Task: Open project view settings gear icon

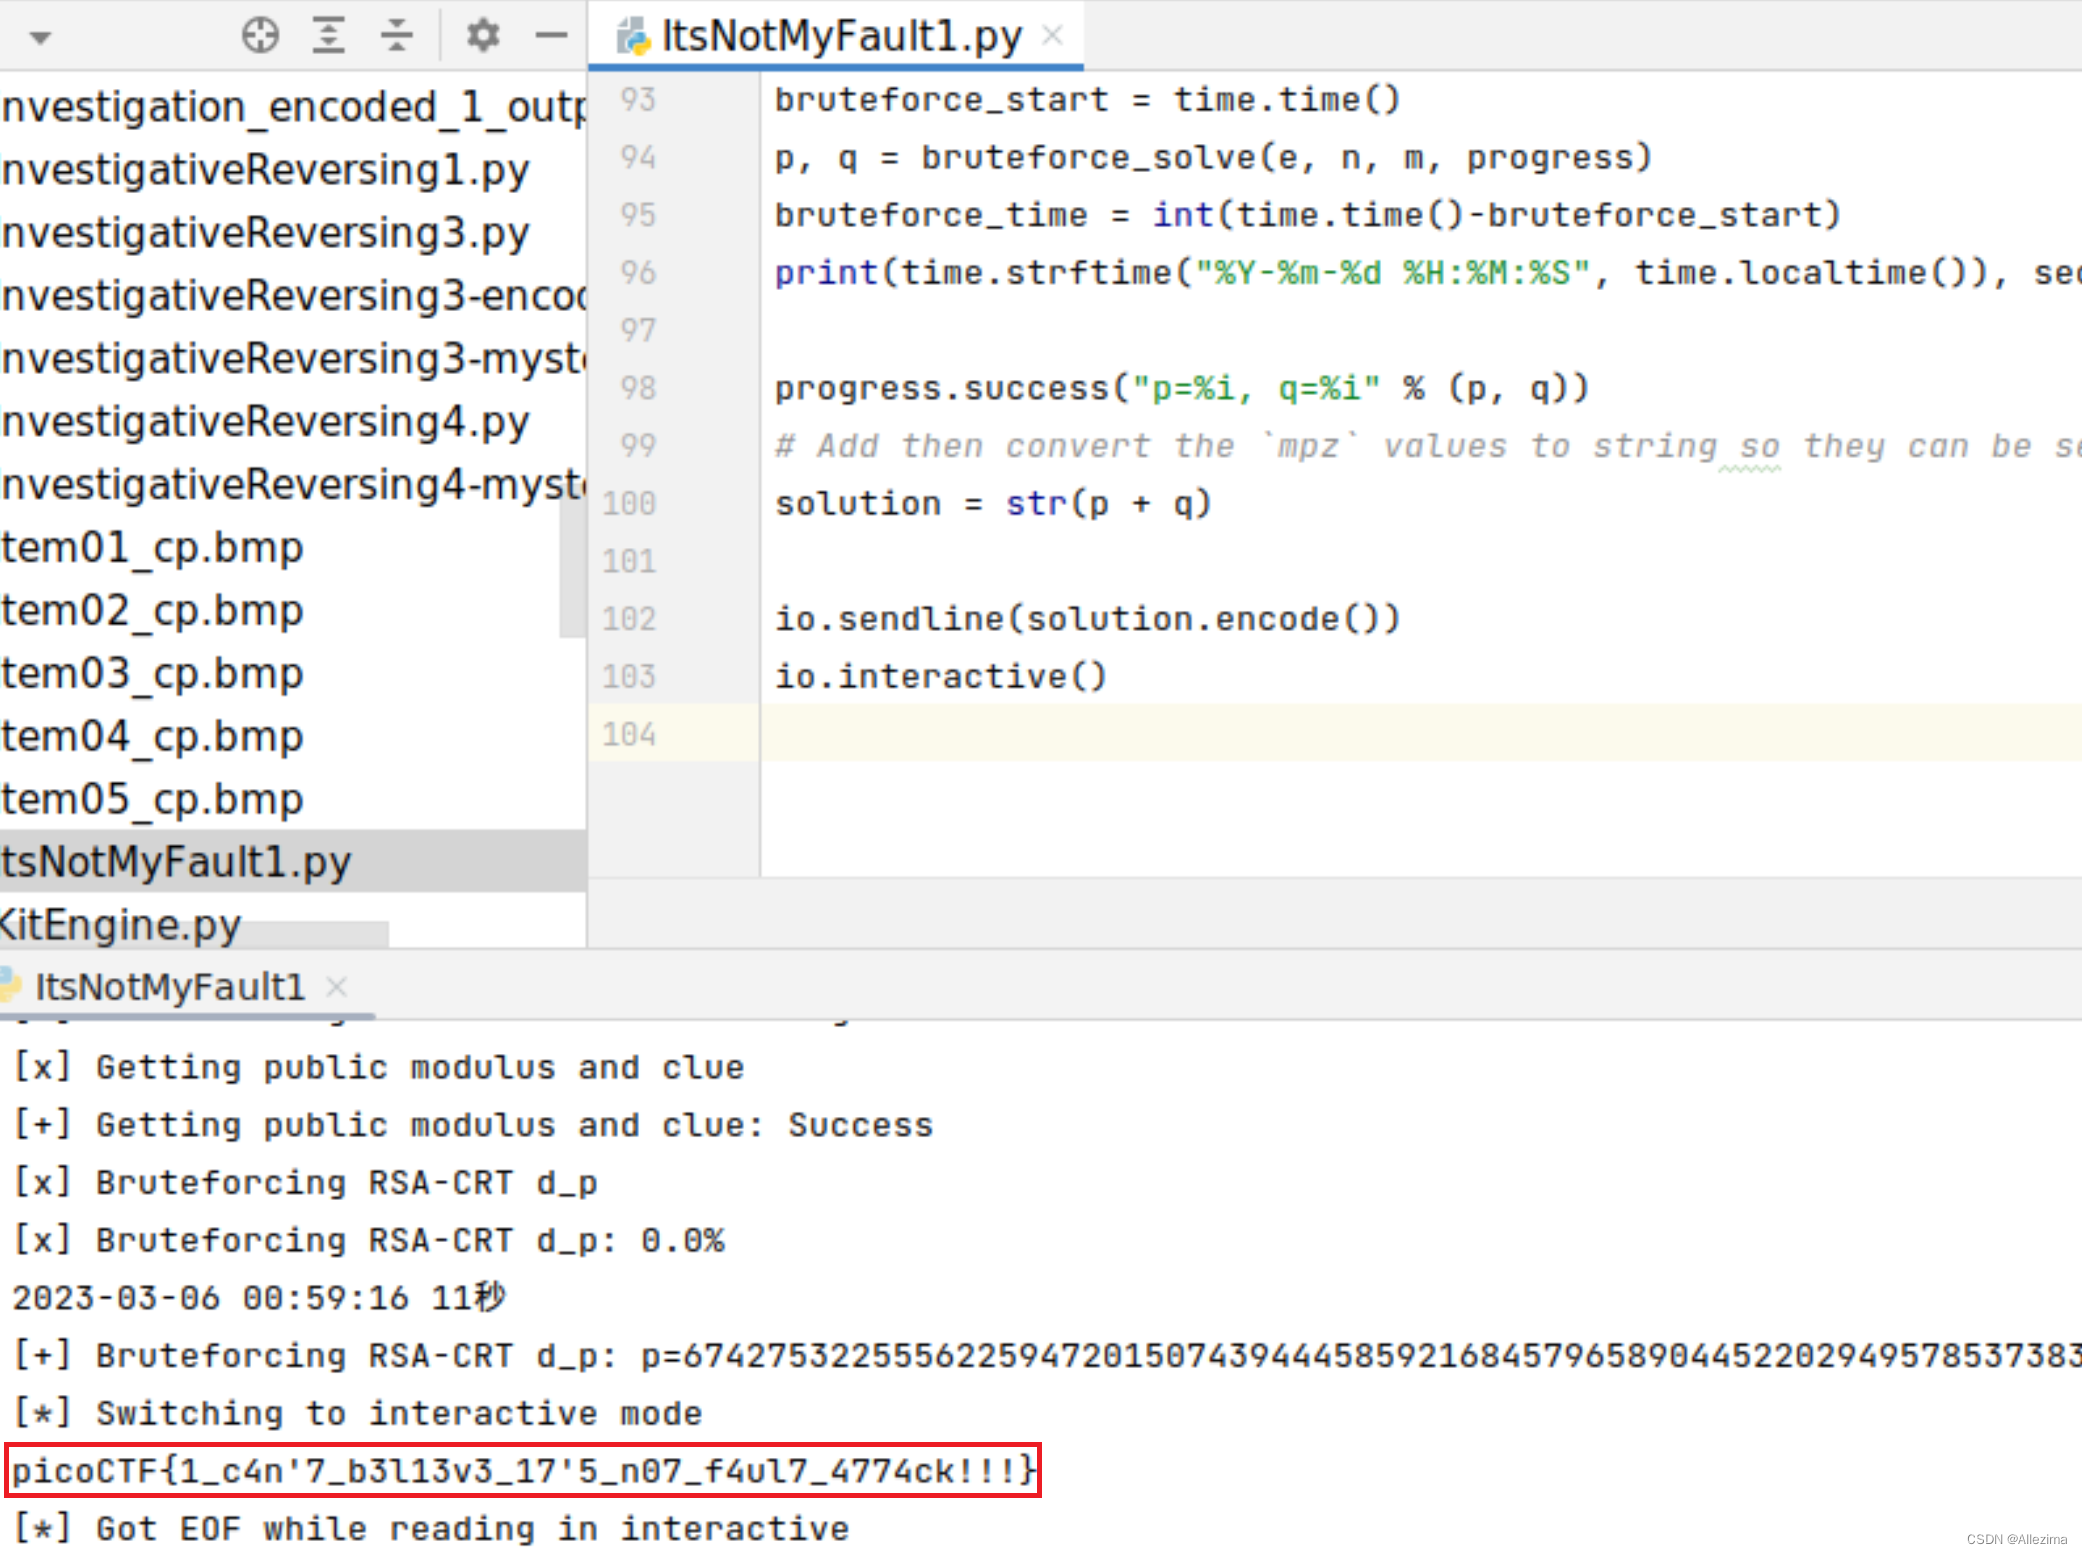Action: (483, 35)
